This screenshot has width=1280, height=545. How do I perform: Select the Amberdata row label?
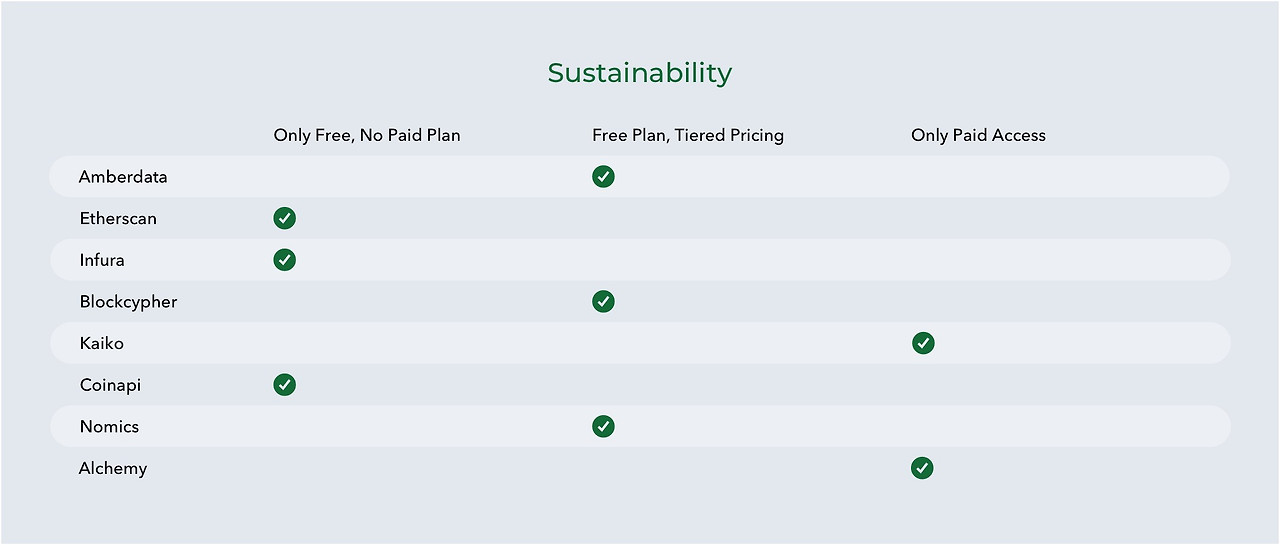123,177
